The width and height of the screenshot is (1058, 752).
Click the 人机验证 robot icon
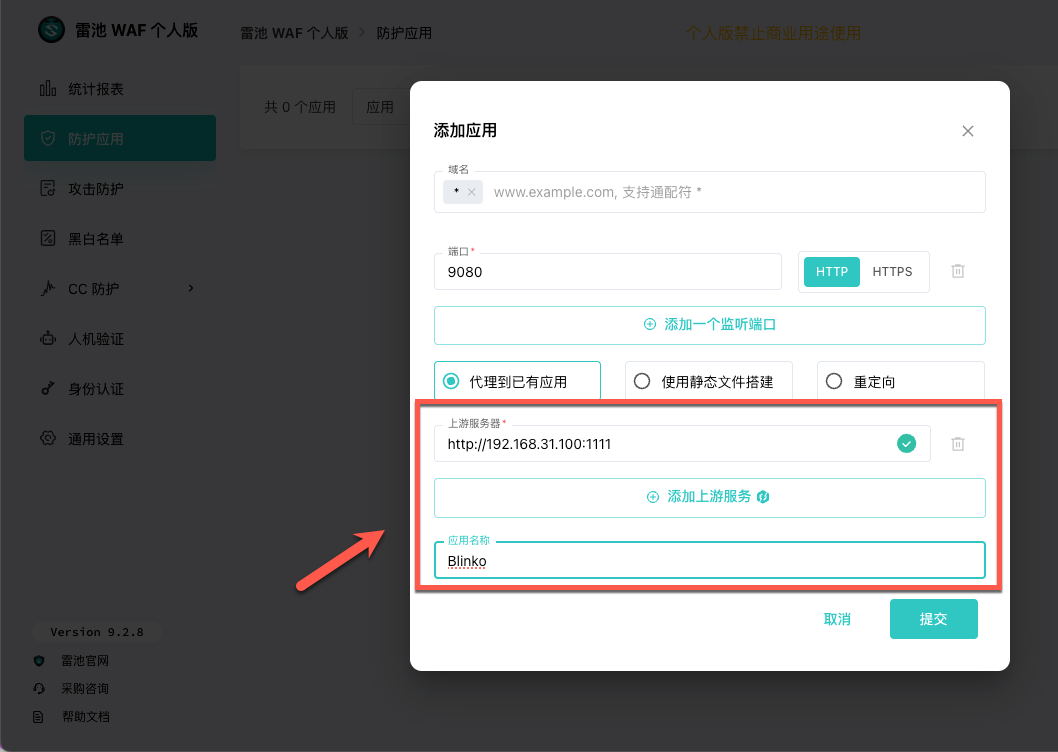(48, 338)
